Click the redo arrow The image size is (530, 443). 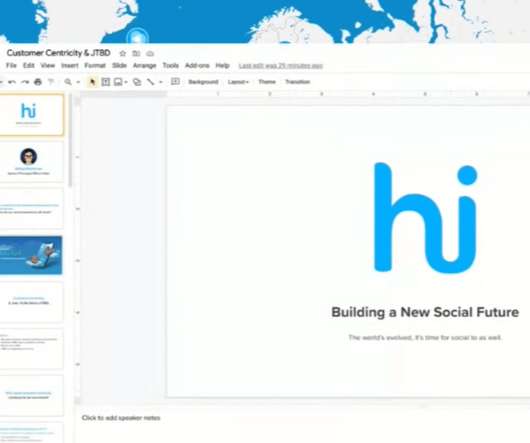pos(25,82)
